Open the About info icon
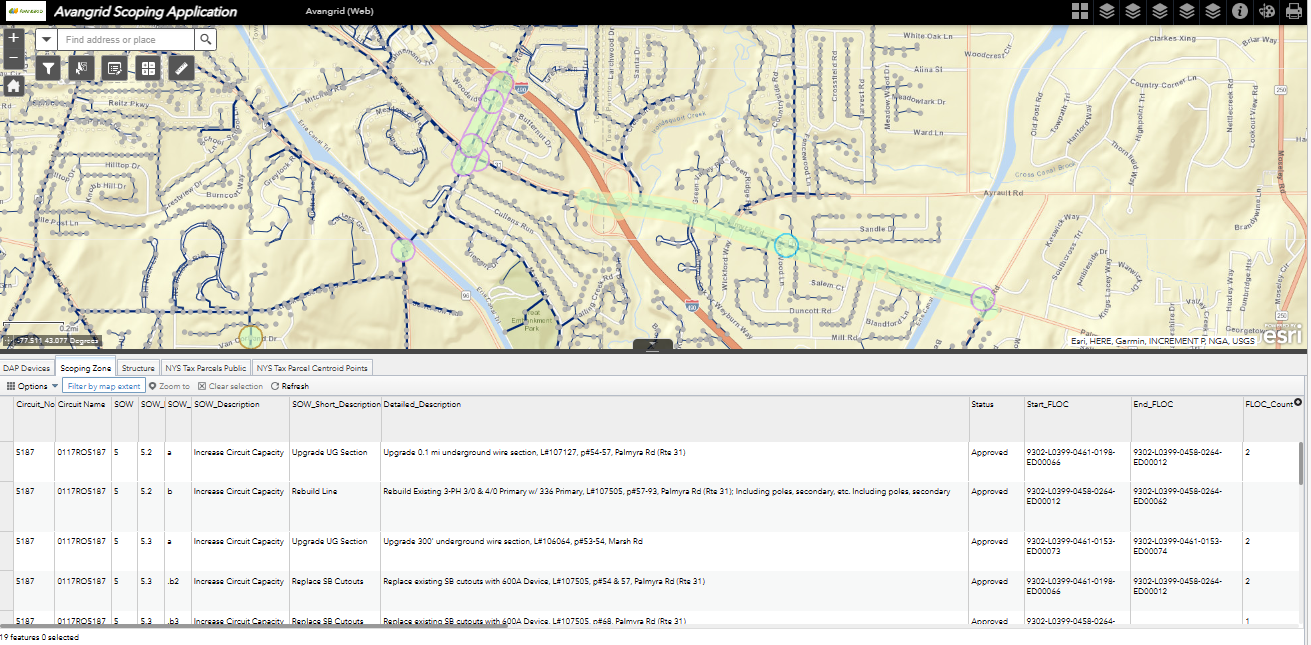Viewport: 1311px width, 645px height. 1239,11
